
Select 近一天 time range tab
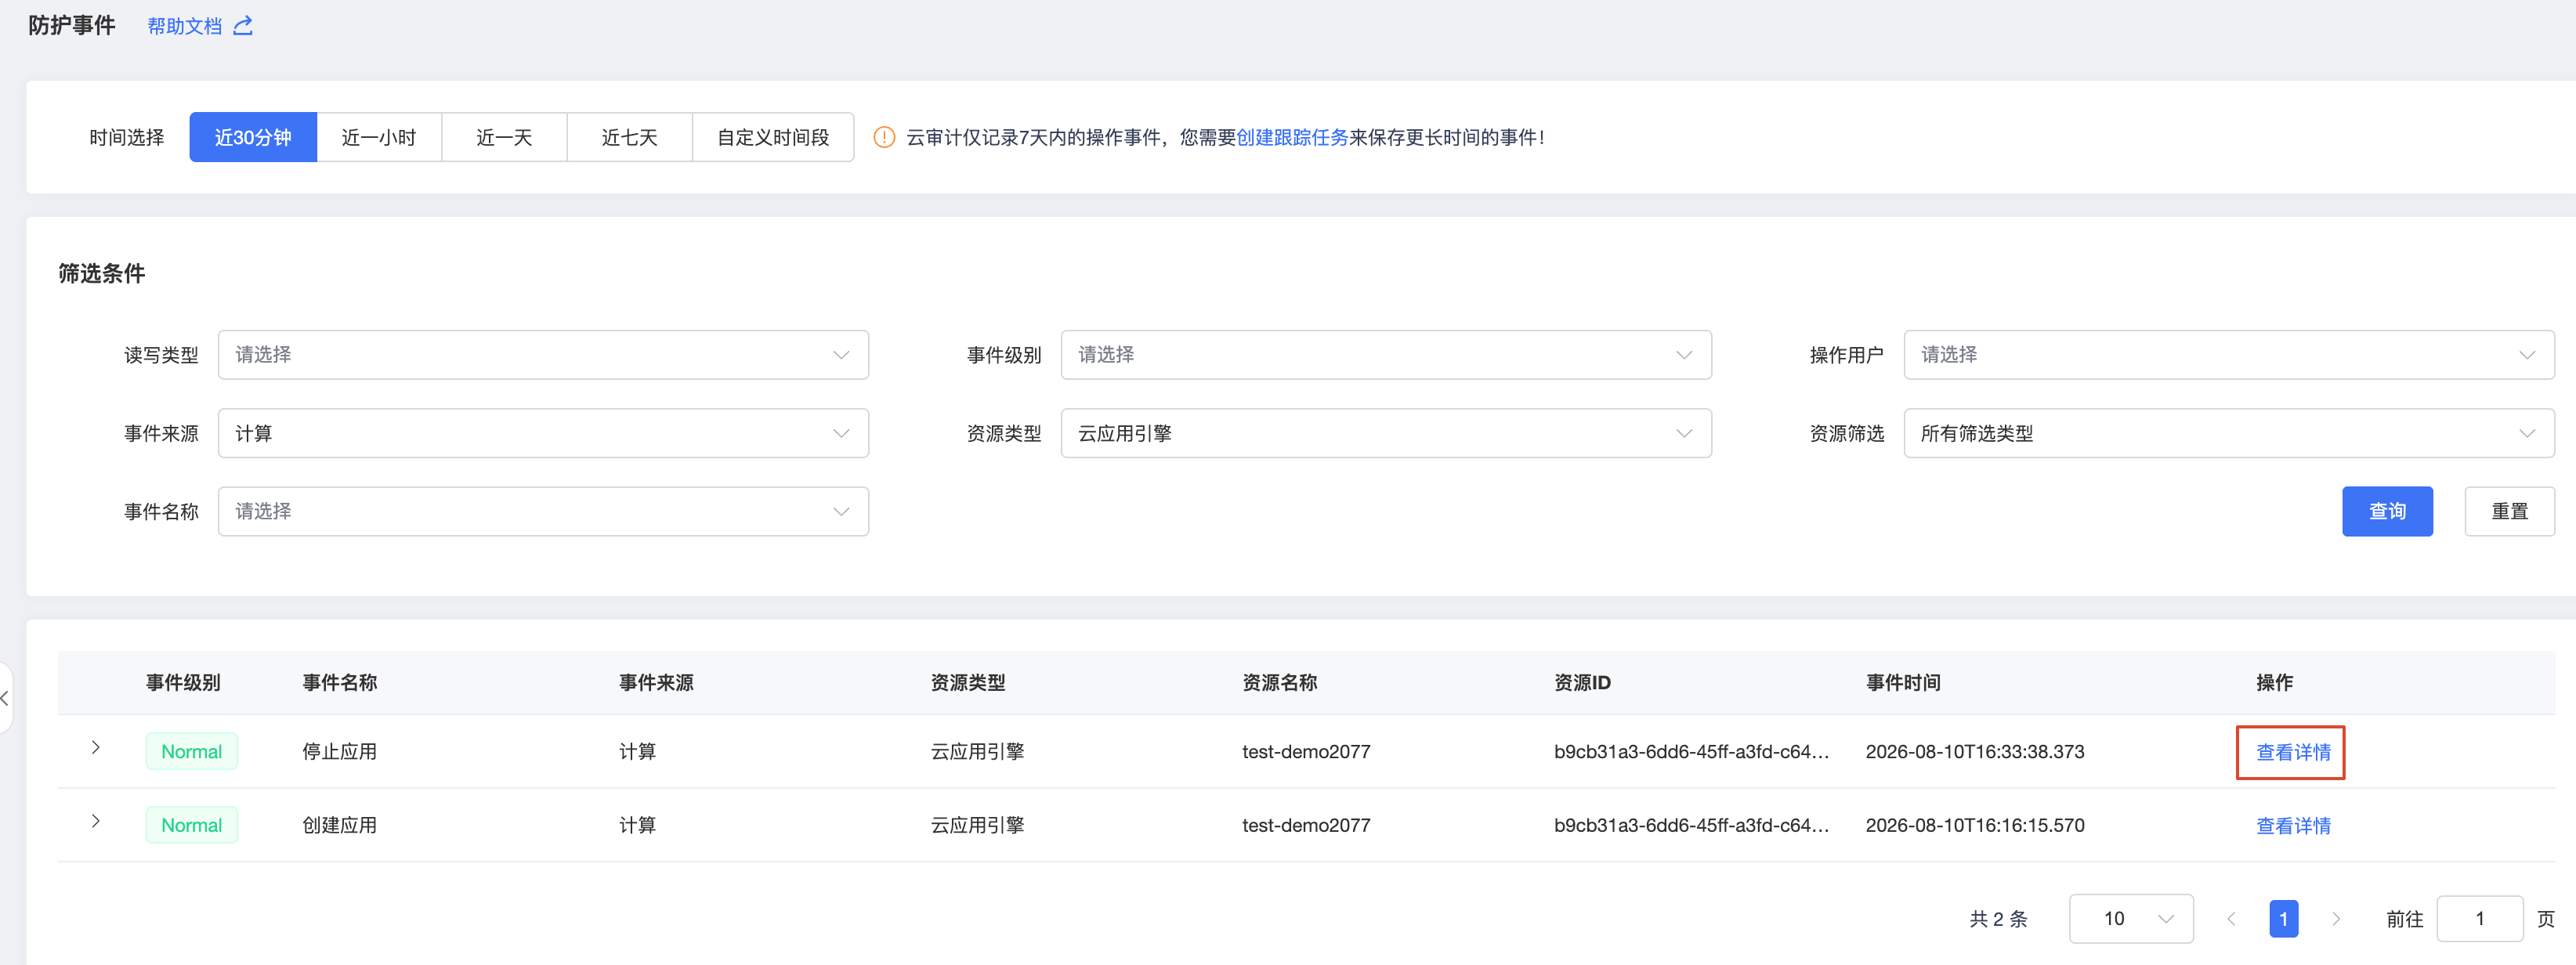pos(504,137)
